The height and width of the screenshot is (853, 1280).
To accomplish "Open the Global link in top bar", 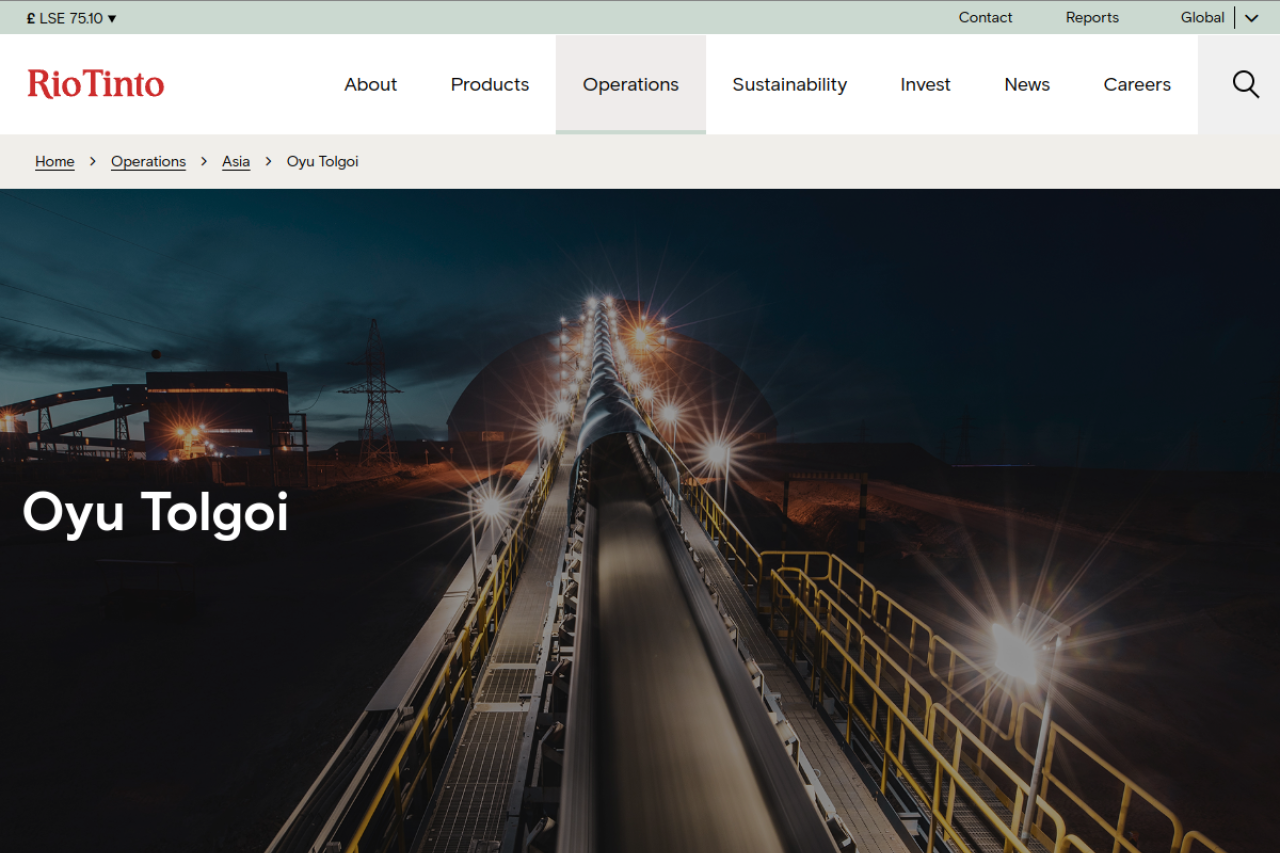I will [x=1202, y=18].
